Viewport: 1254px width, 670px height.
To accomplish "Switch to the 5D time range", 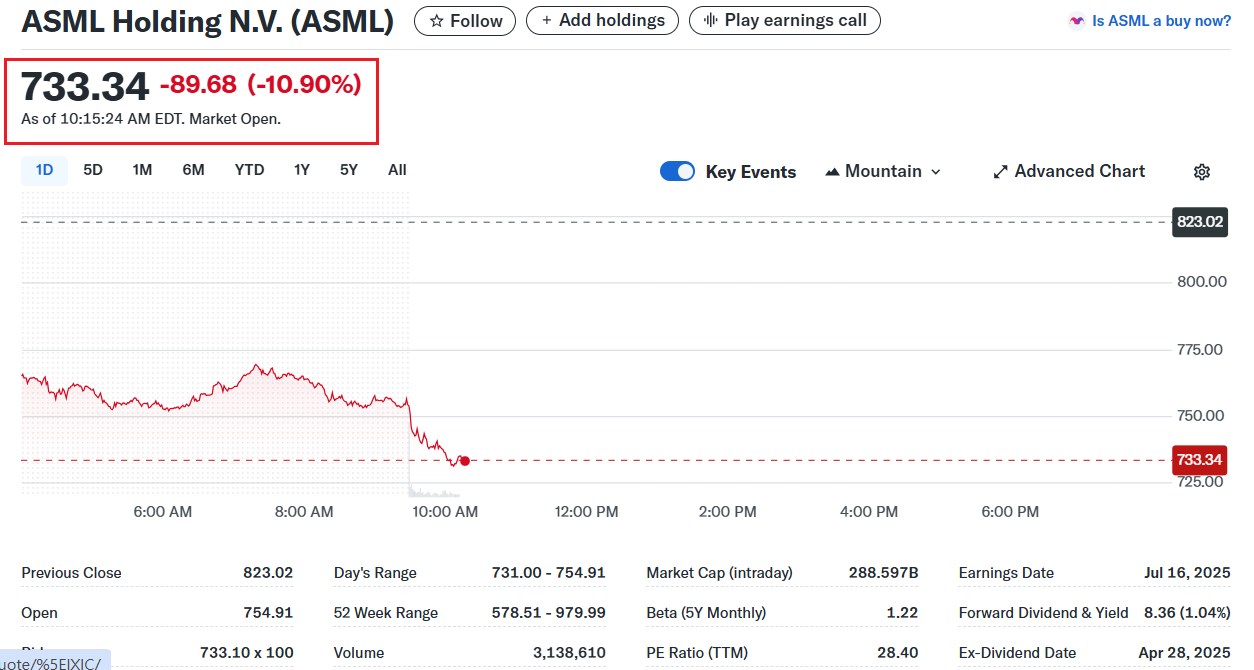I will 93,170.
